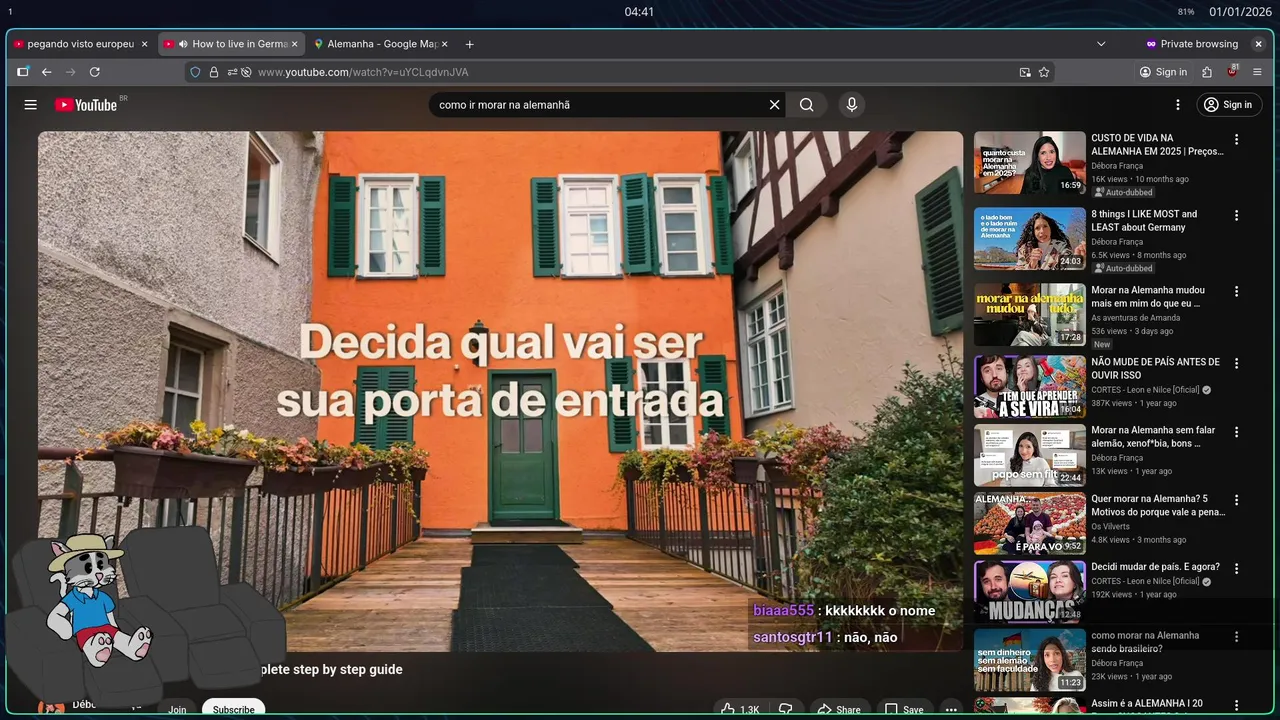The height and width of the screenshot is (720, 1280).
Task: Open the YouTube hamburger guide menu
Action: click(31, 105)
